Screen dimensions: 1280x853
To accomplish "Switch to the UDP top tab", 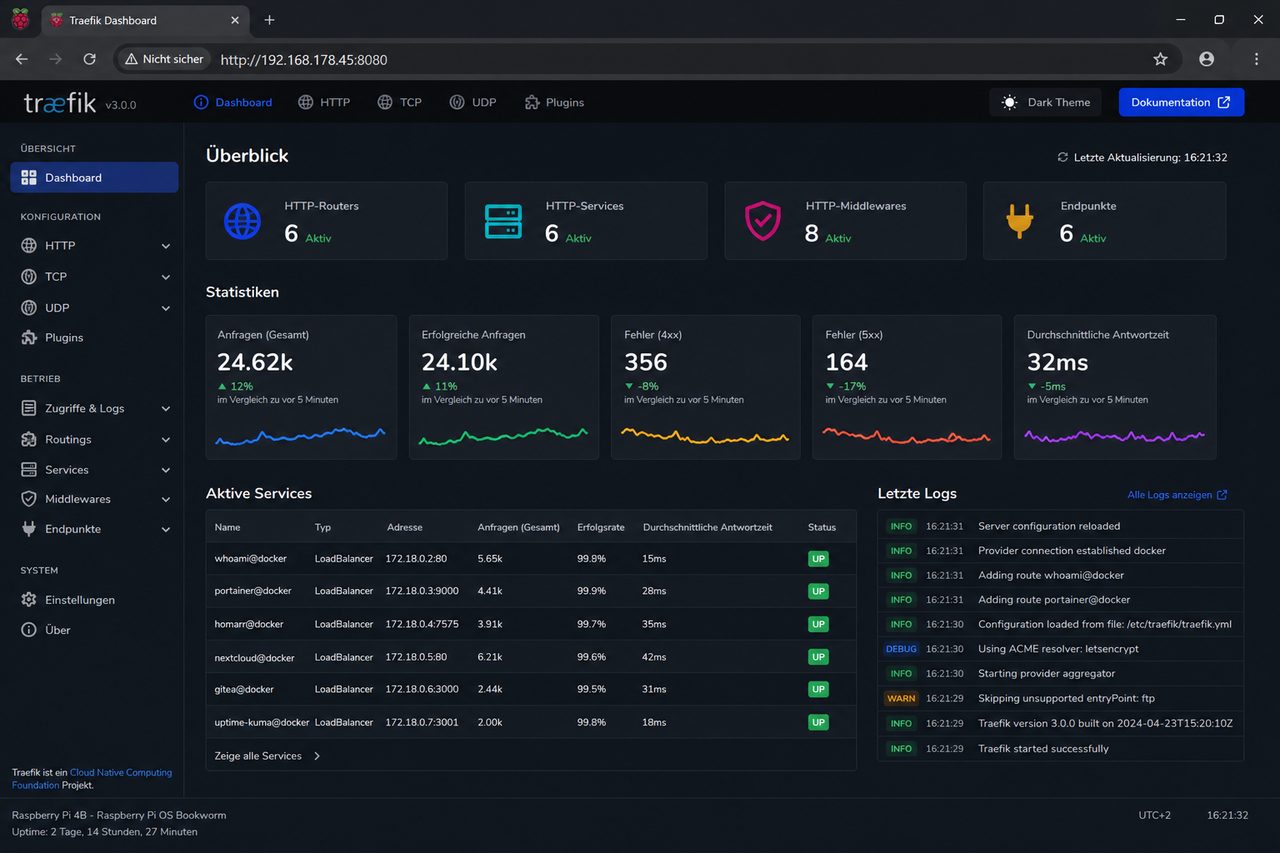I will 473,102.
